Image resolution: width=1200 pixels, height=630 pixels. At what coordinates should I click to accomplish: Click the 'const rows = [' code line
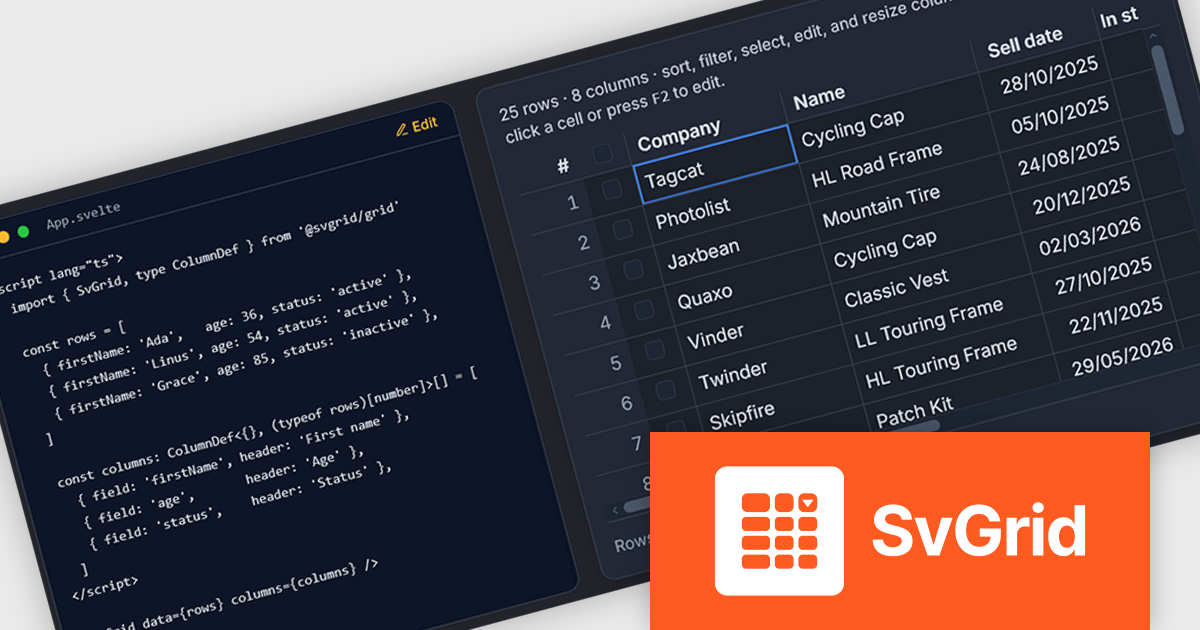(x=73, y=339)
